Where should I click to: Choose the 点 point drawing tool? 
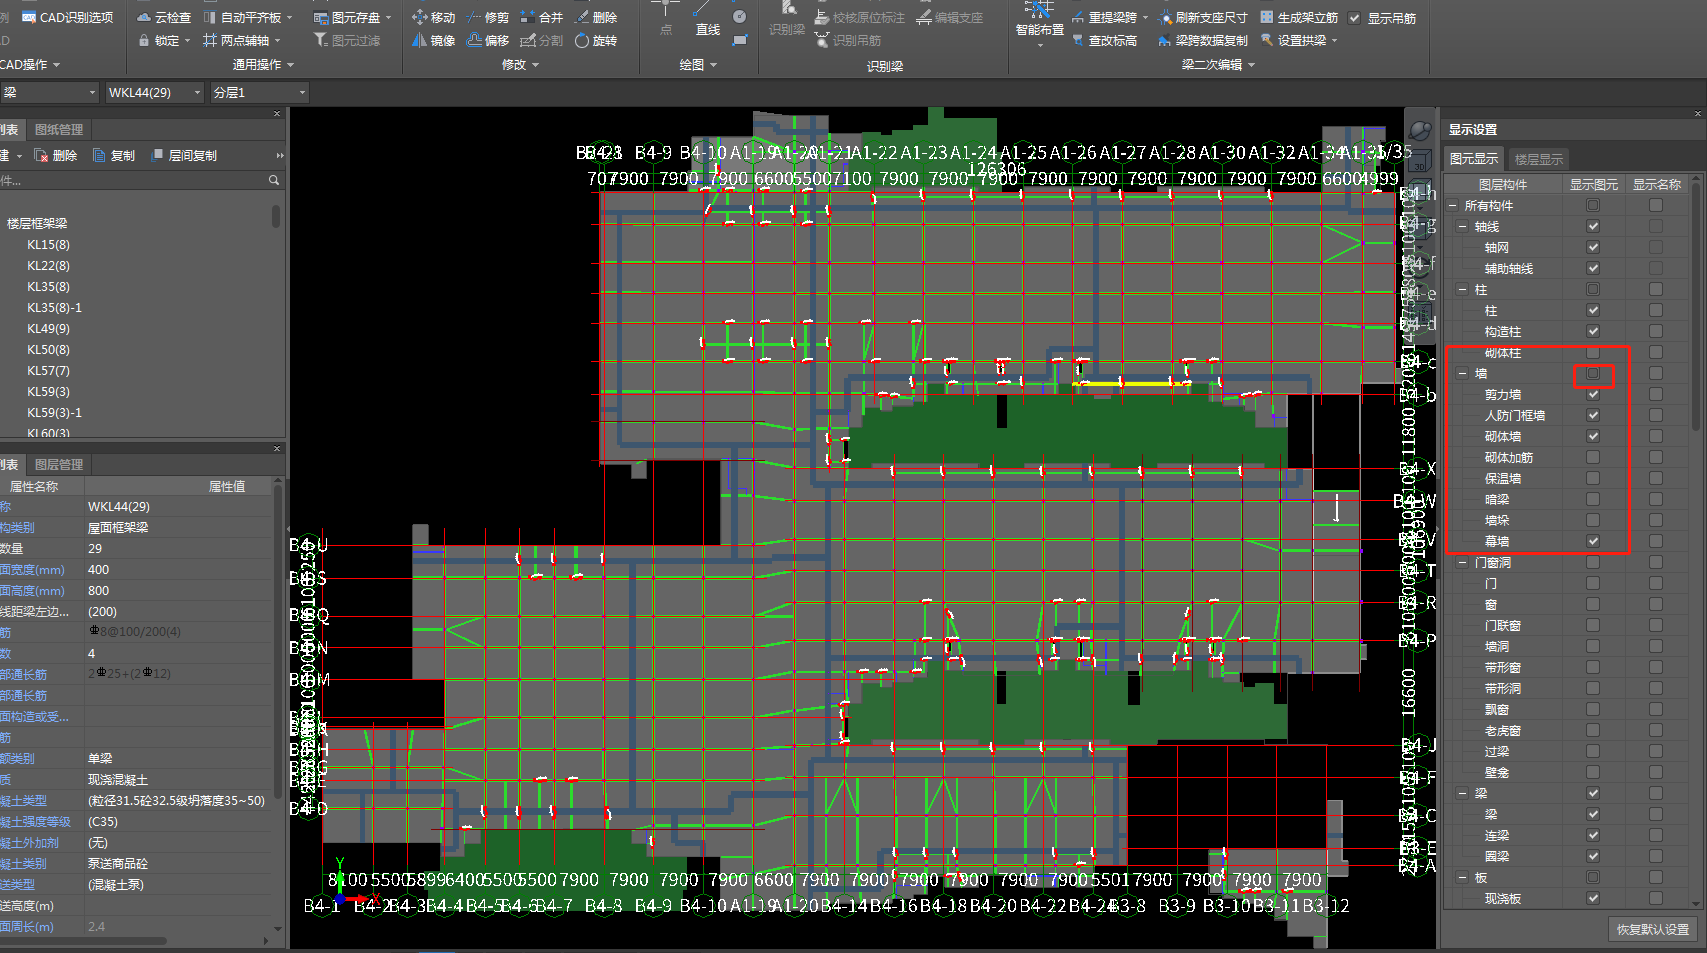pos(666,20)
